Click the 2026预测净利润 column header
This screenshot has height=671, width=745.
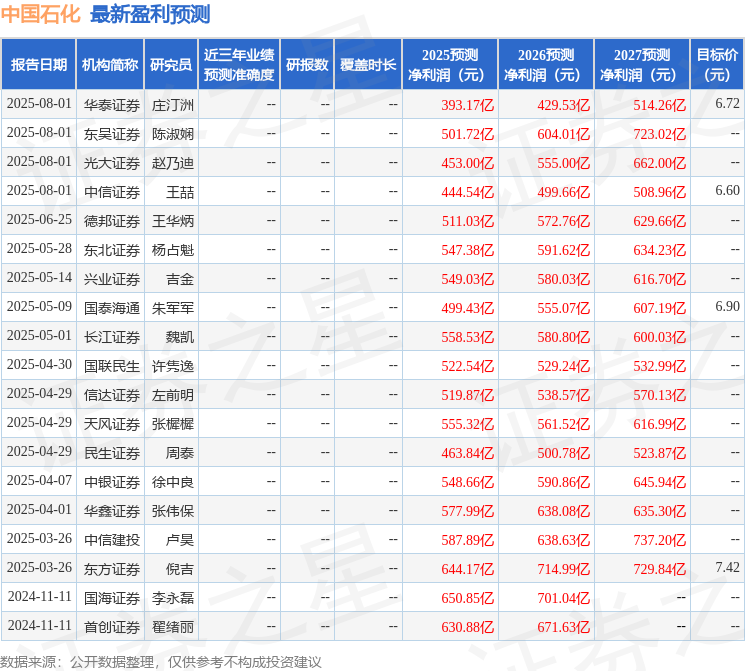coord(546,65)
